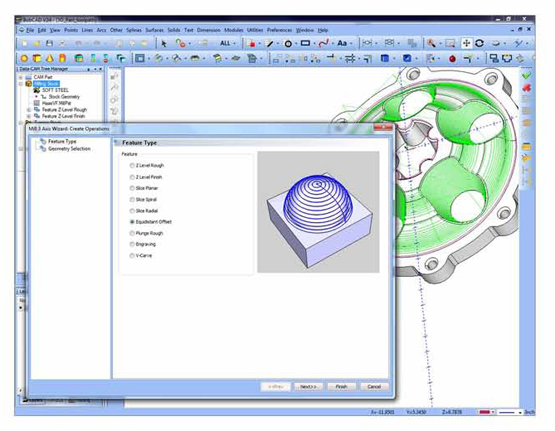Image resolution: width=555 pixels, height=431 pixels.
Task: Click the green checkmark OK icon
Action: tap(526, 75)
